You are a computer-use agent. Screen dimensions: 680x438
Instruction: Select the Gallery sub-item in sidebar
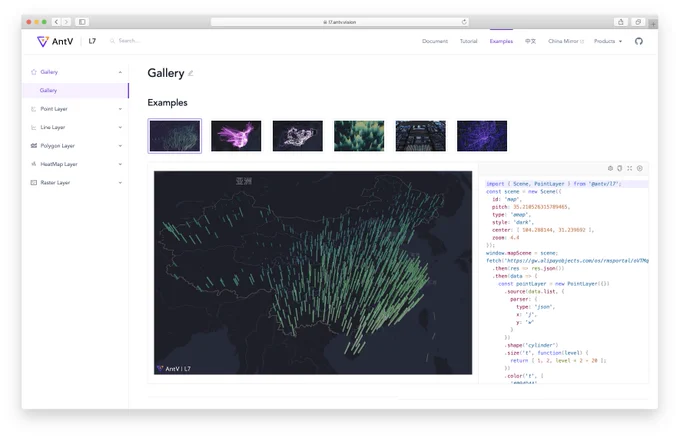click(75, 91)
